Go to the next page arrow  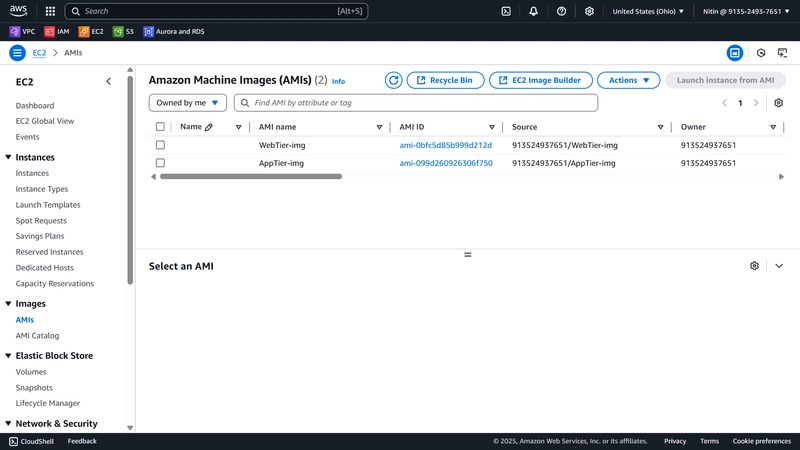(x=756, y=103)
